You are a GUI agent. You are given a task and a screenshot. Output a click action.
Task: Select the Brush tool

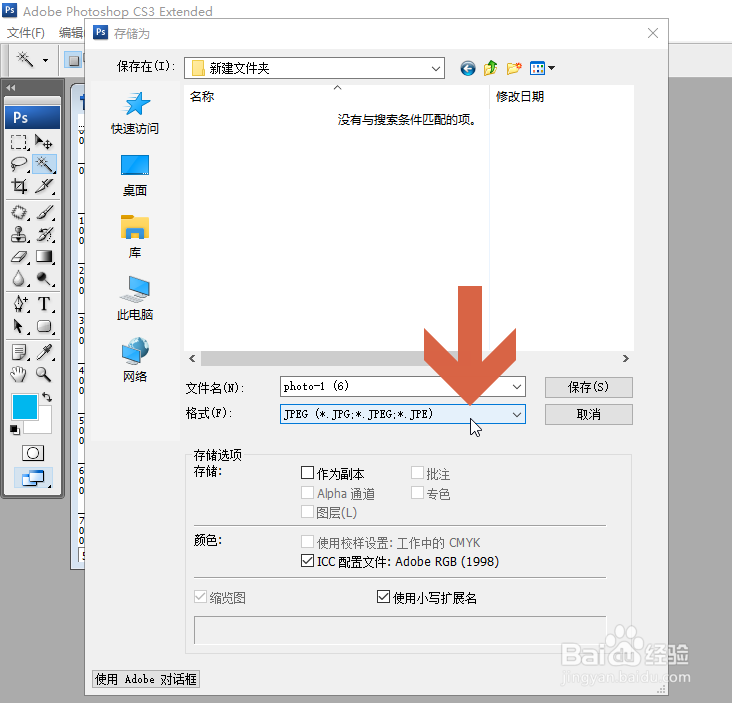tap(44, 212)
